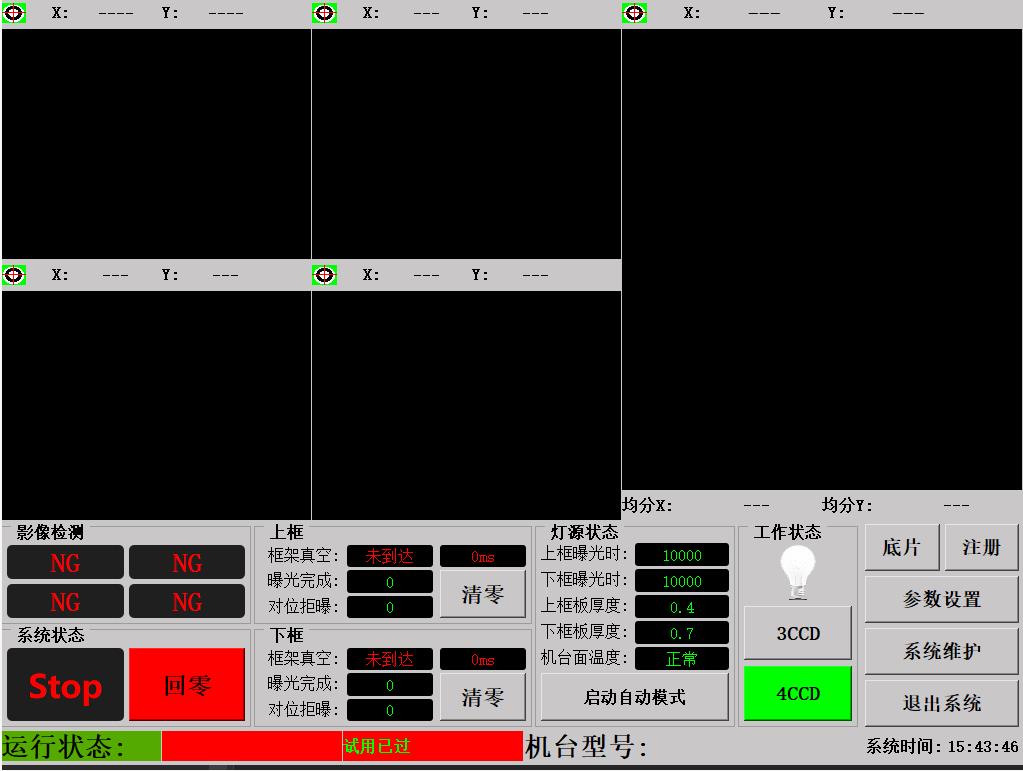Click the crosshair icon on second camera view
This screenshot has width=1023, height=771.
[324, 13]
